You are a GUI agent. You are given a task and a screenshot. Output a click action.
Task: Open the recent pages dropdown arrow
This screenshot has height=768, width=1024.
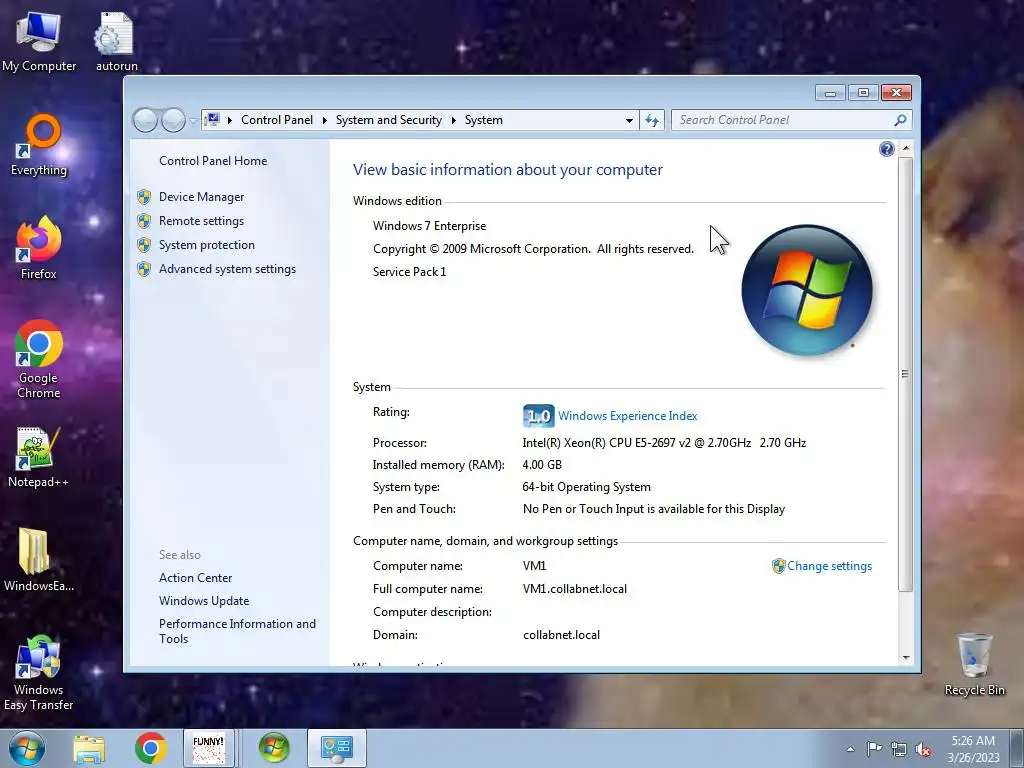(193, 121)
